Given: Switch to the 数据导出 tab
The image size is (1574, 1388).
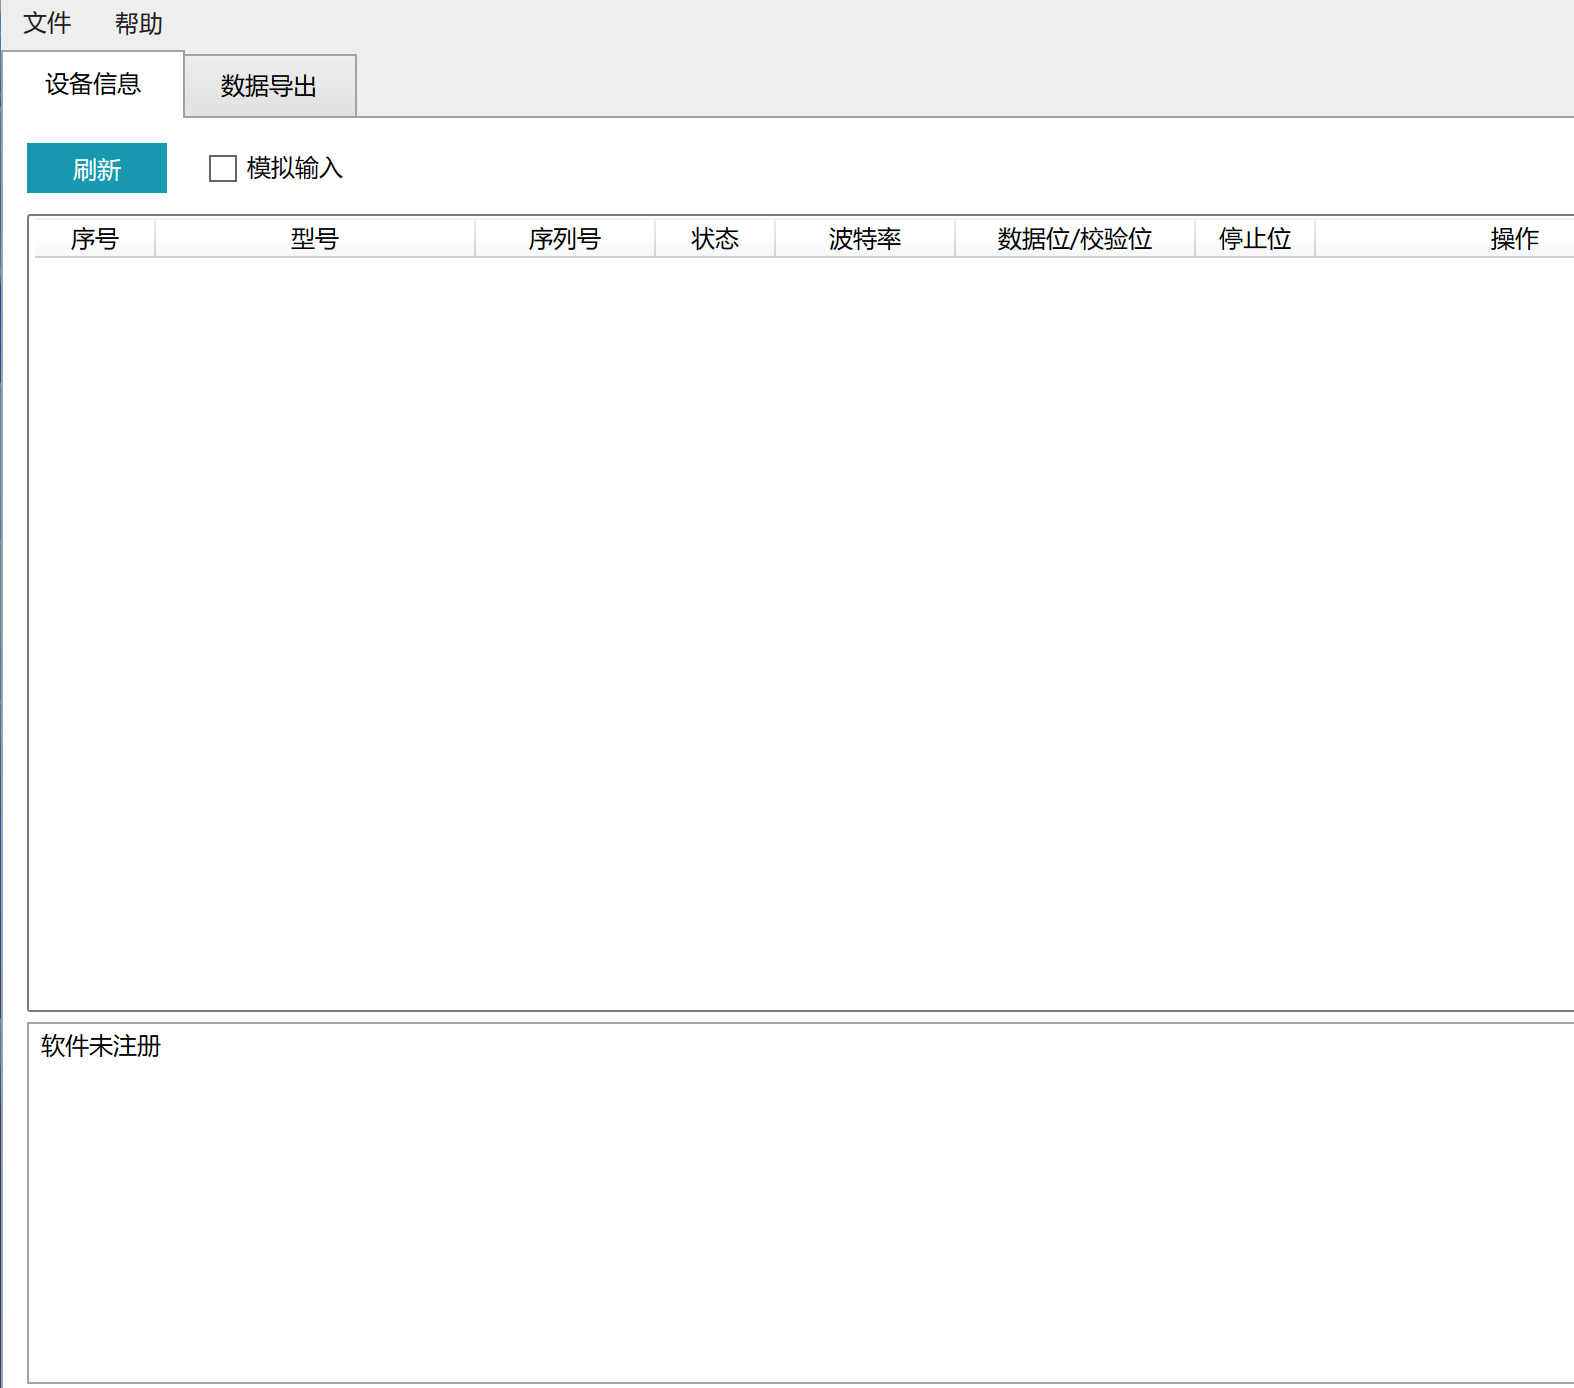Looking at the screenshot, I should pos(269,86).
